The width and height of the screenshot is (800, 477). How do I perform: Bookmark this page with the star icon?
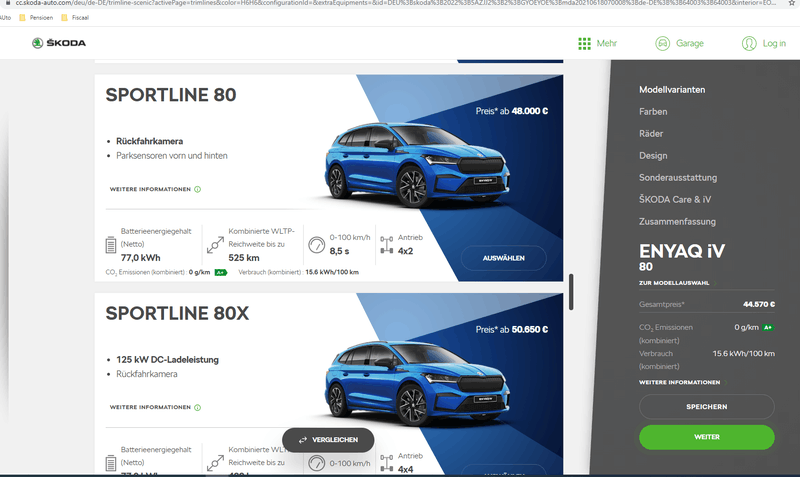tap(792, 3)
